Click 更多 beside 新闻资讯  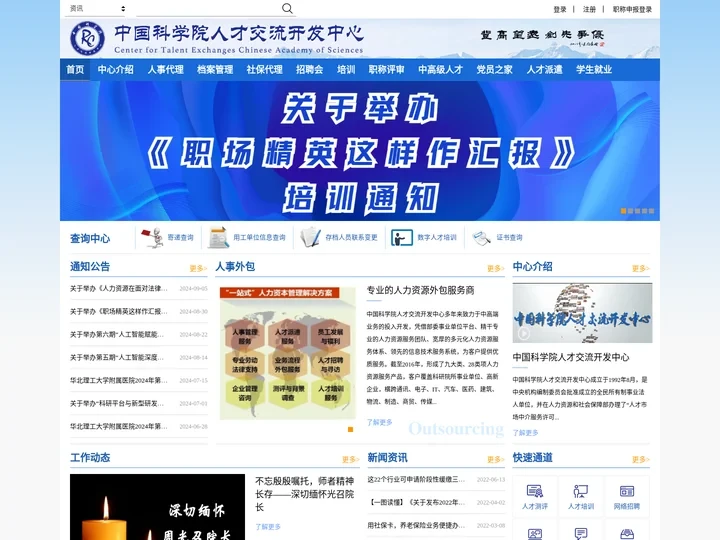click(x=496, y=459)
